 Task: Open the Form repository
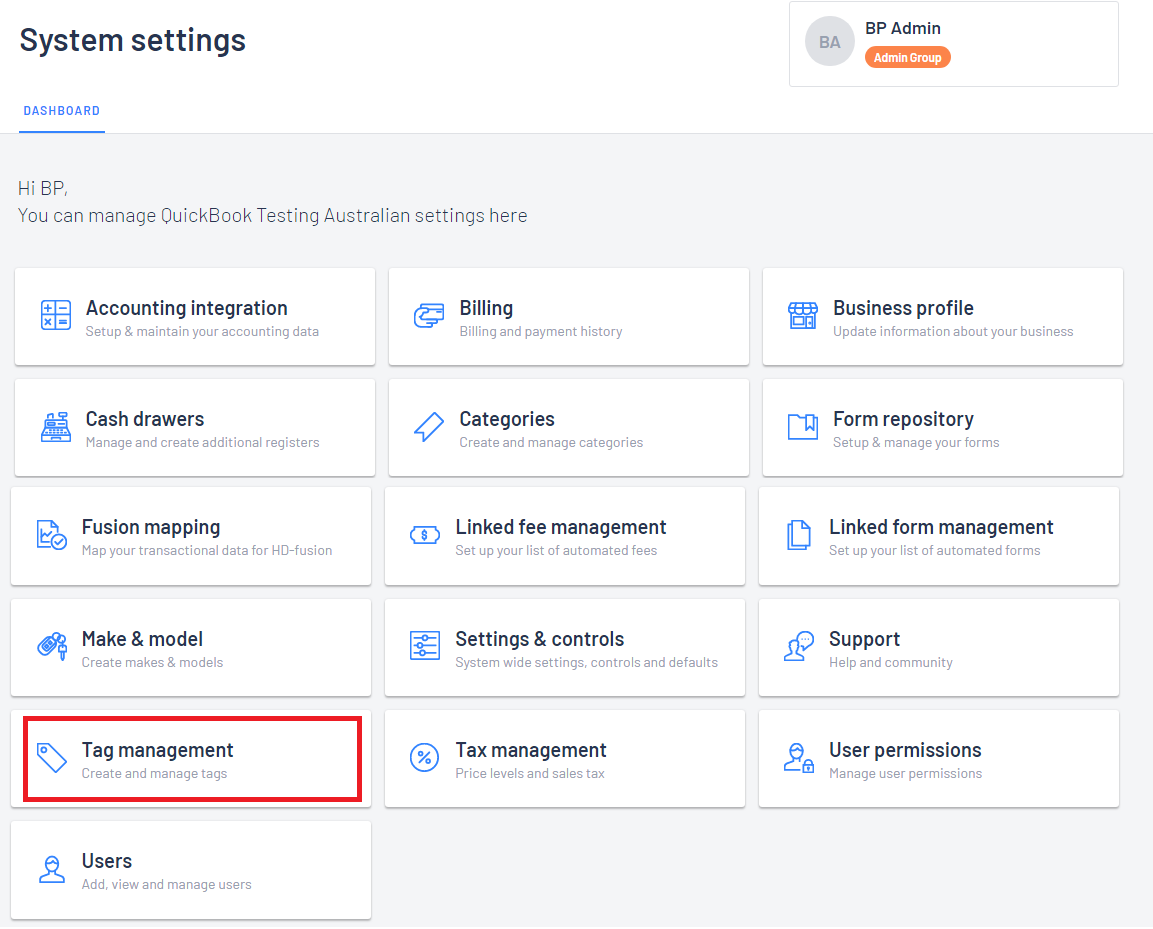pyautogui.click(x=903, y=419)
